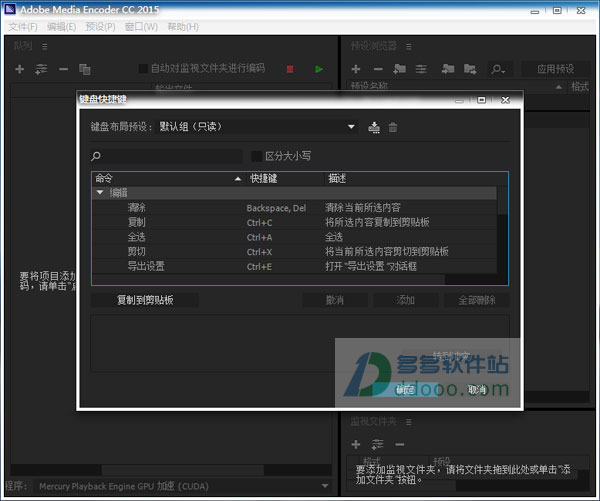Click the import presets icon

(448, 69)
